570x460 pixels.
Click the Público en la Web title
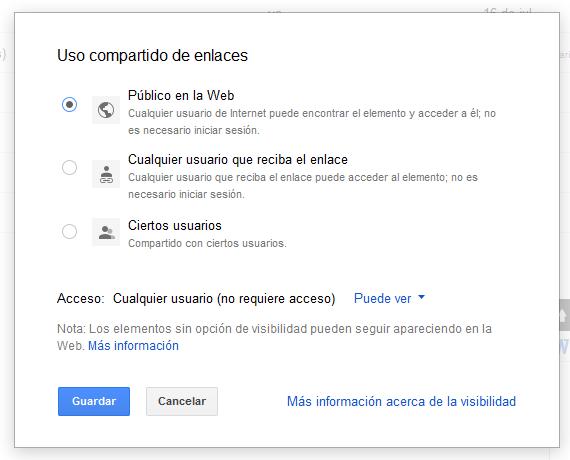click(181, 96)
